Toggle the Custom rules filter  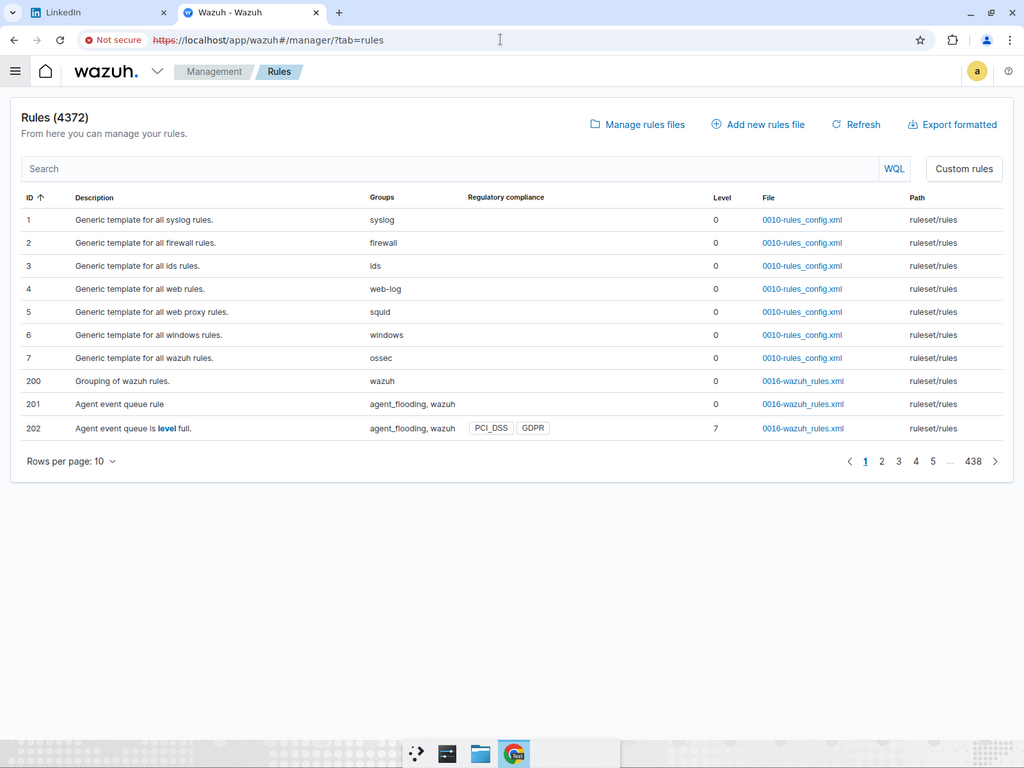pos(964,168)
